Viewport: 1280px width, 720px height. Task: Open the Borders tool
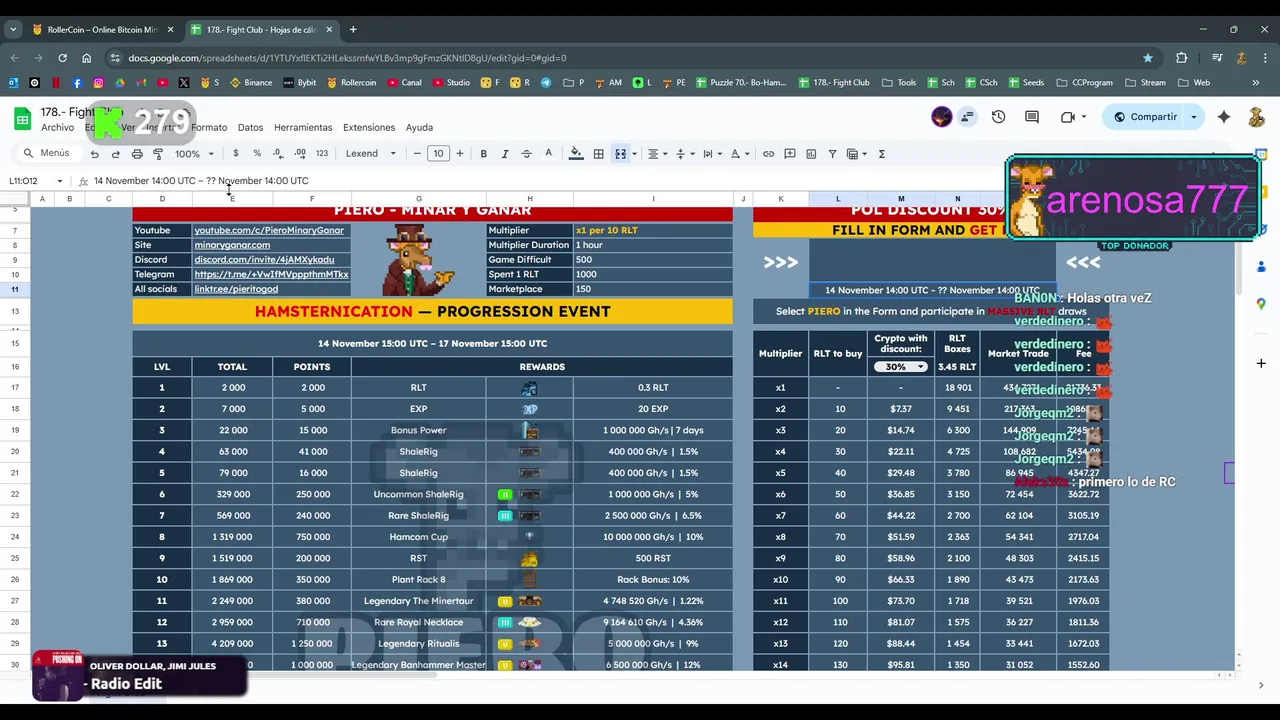click(598, 154)
